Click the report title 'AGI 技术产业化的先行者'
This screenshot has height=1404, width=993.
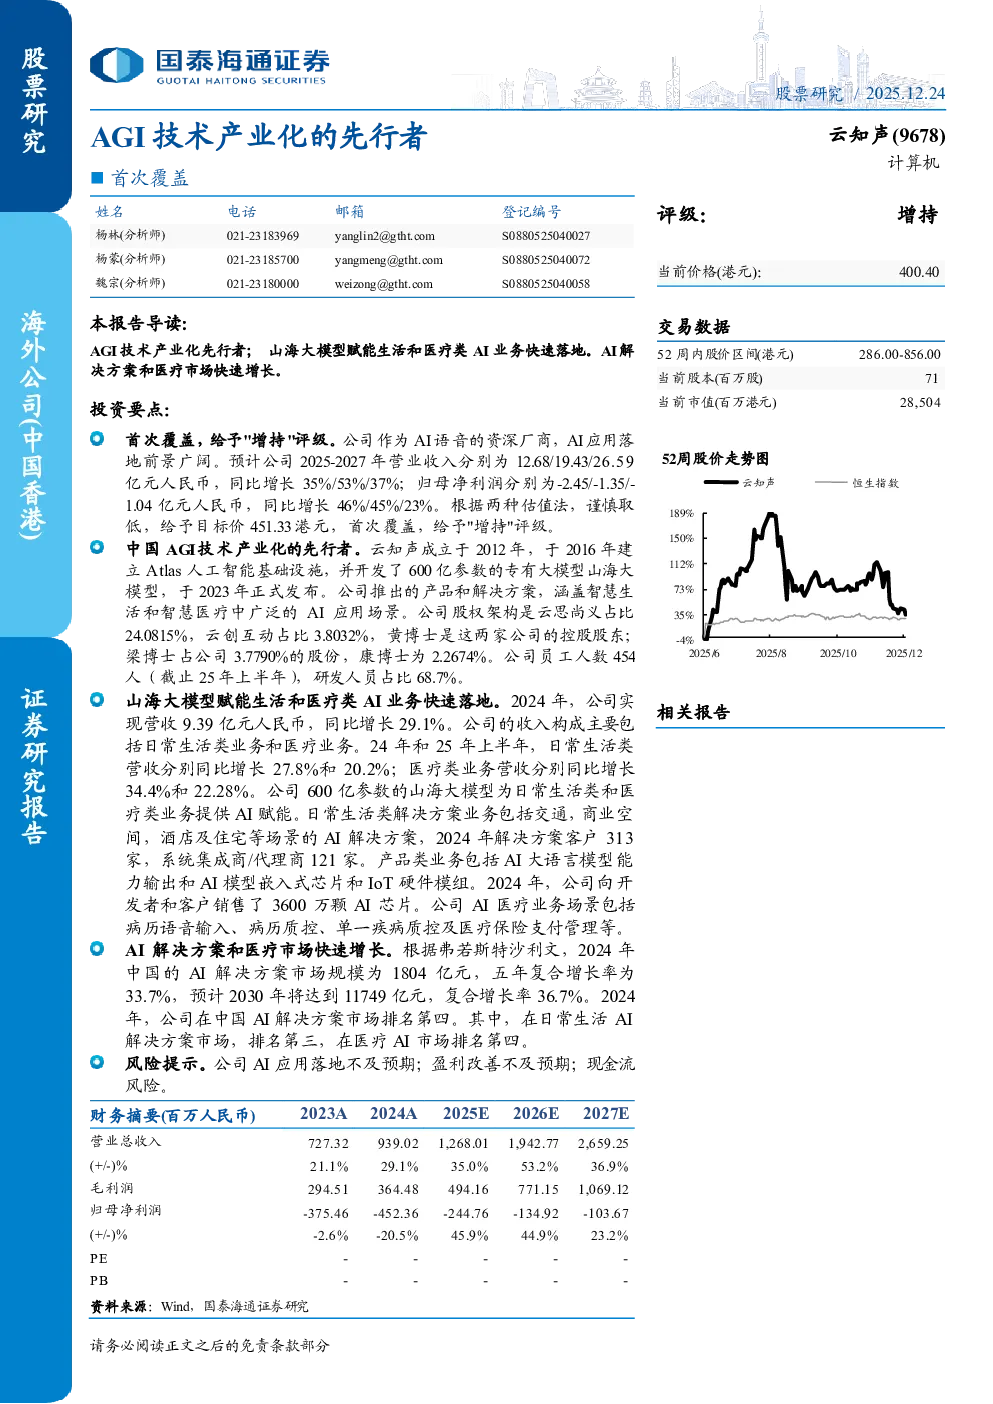pos(259,136)
